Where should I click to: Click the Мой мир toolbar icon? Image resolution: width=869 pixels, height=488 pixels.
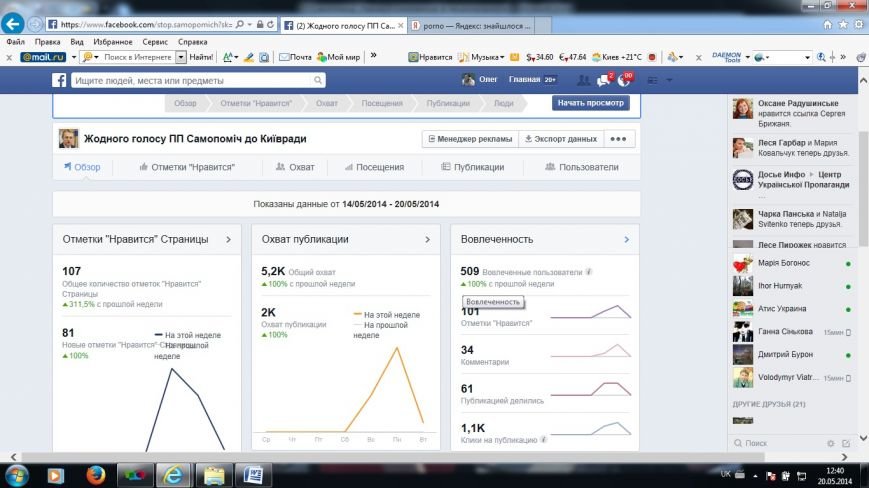[x=338, y=57]
